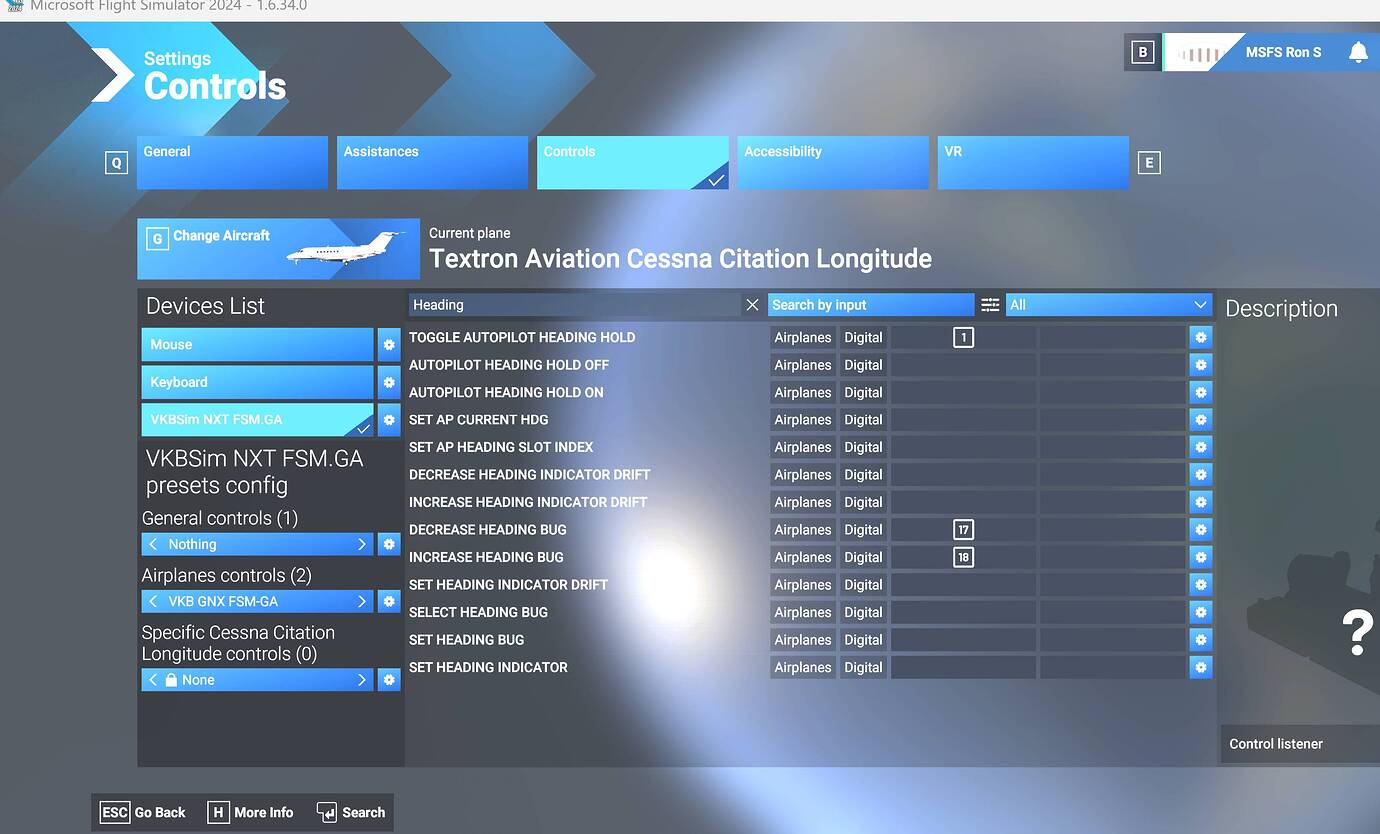Select the VKBSim NXT FSM.GA device

pyautogui.click(x=257, y=421)
